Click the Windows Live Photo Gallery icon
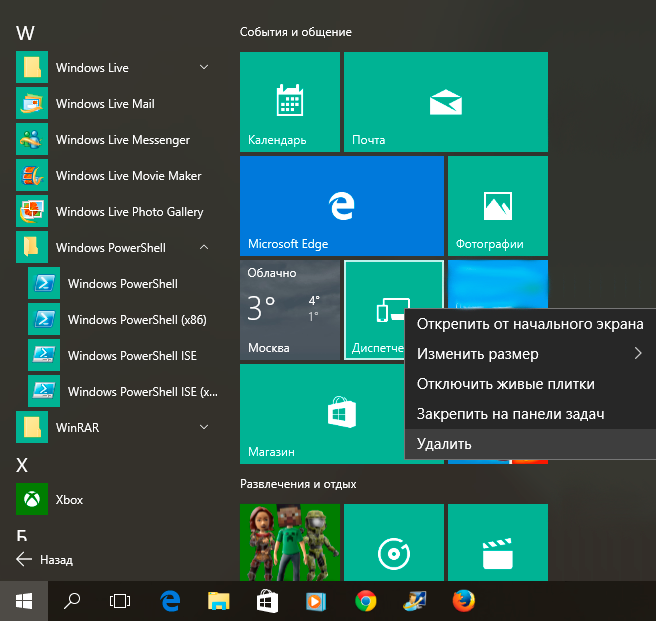This screenshot has height=621, width=656. click(x=32, y=211)
